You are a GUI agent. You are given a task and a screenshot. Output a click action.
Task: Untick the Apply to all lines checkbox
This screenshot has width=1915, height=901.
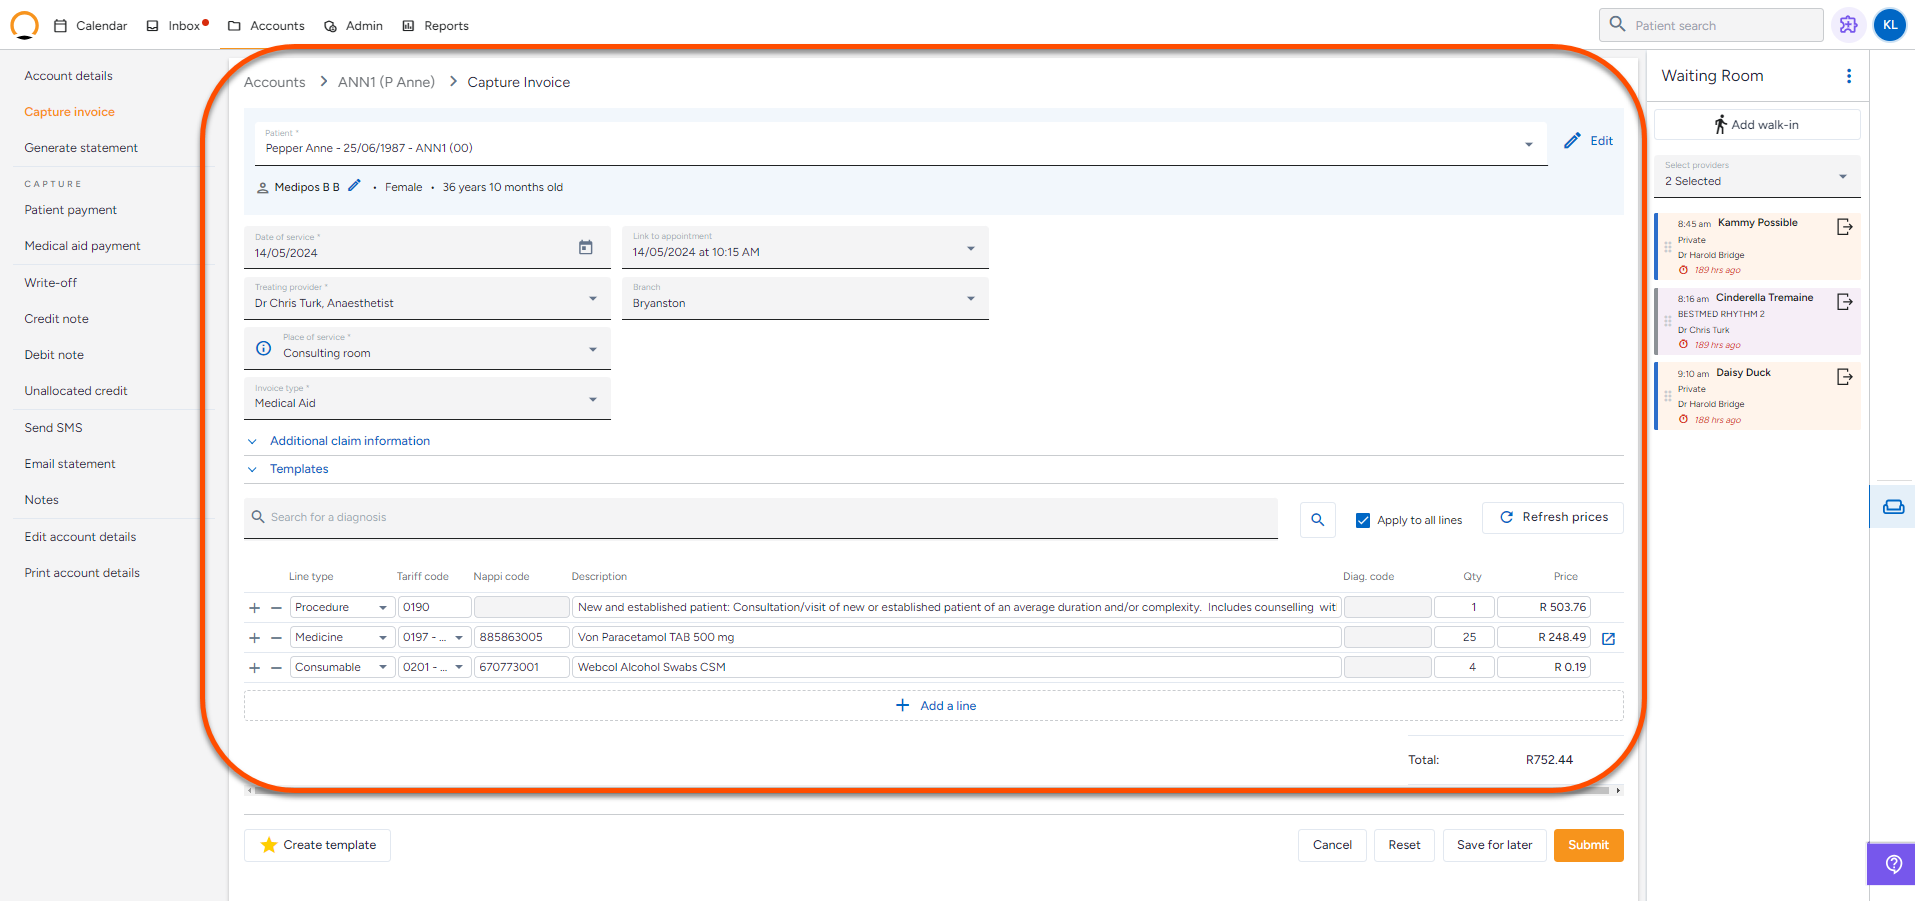pyautogui.click(x=1363, y=520)
